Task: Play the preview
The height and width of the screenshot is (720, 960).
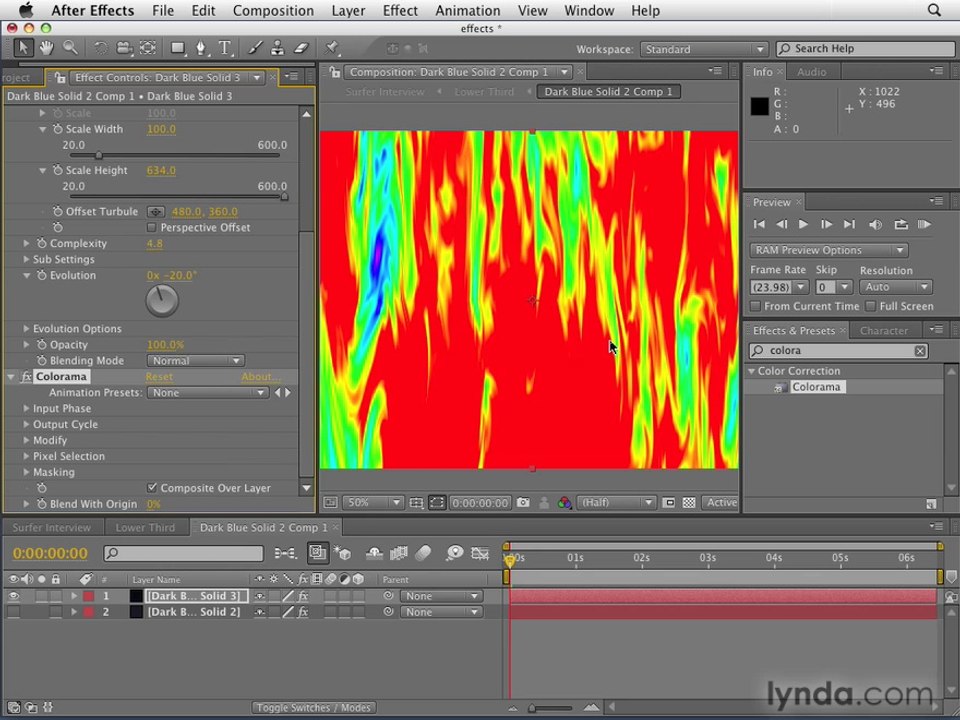Action: [x=803, y=225]
